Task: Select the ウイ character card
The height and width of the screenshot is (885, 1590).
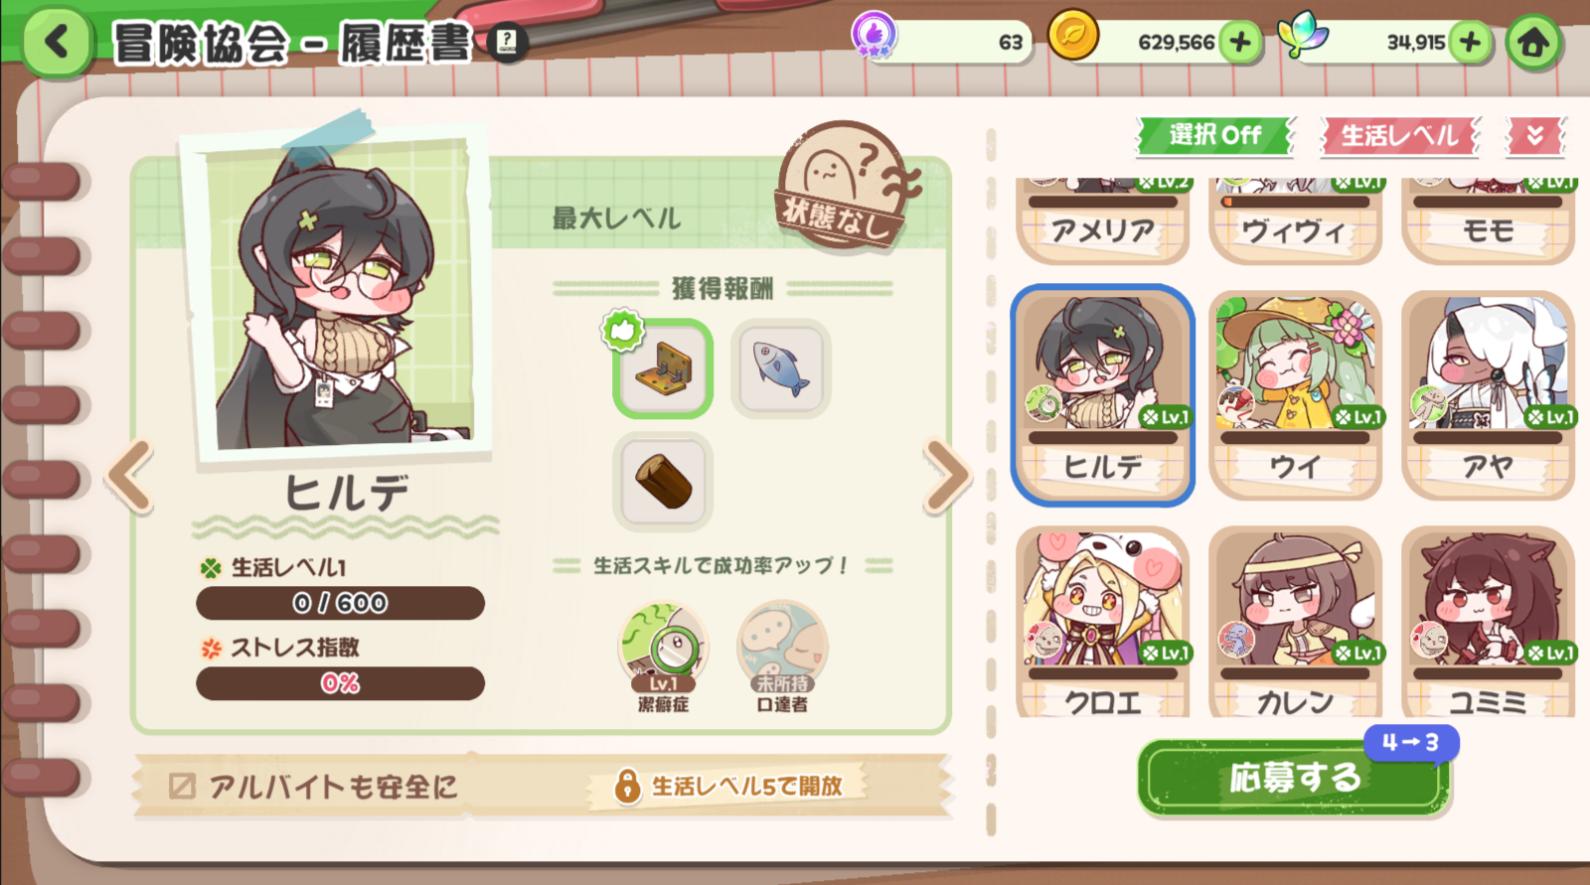Action: [x=1294, y=395]
